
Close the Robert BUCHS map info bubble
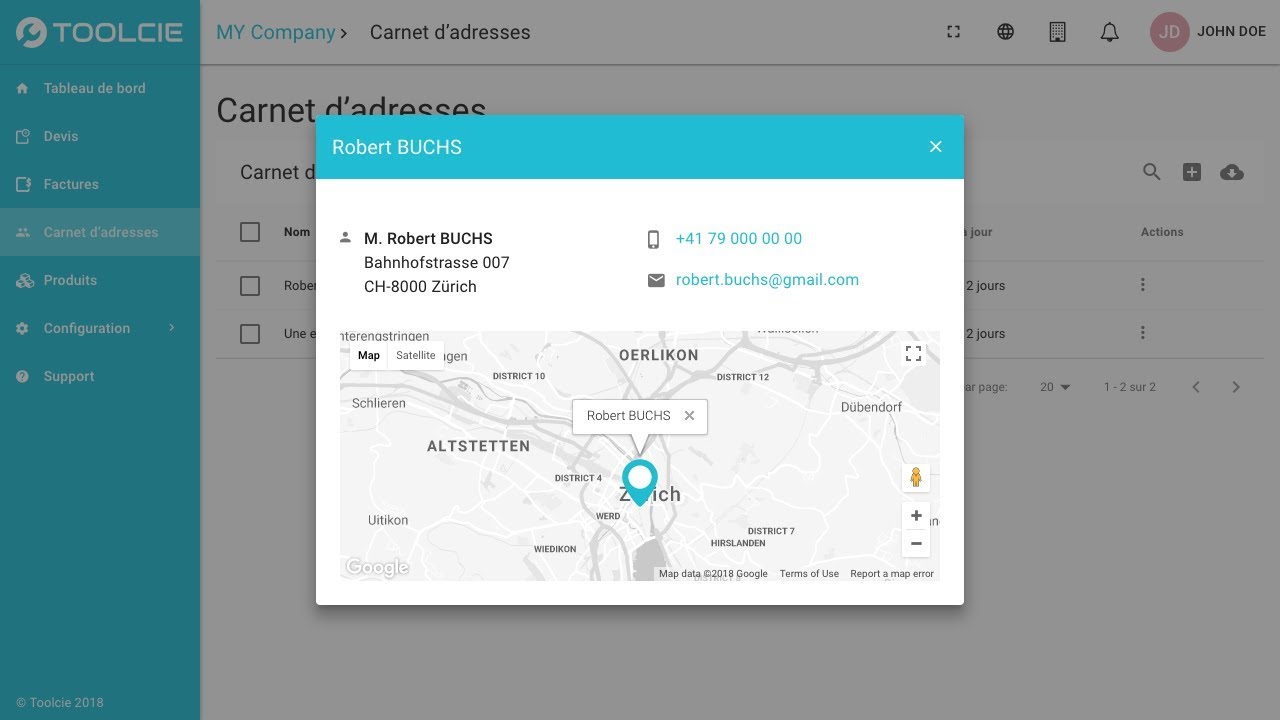pos(689,416)
